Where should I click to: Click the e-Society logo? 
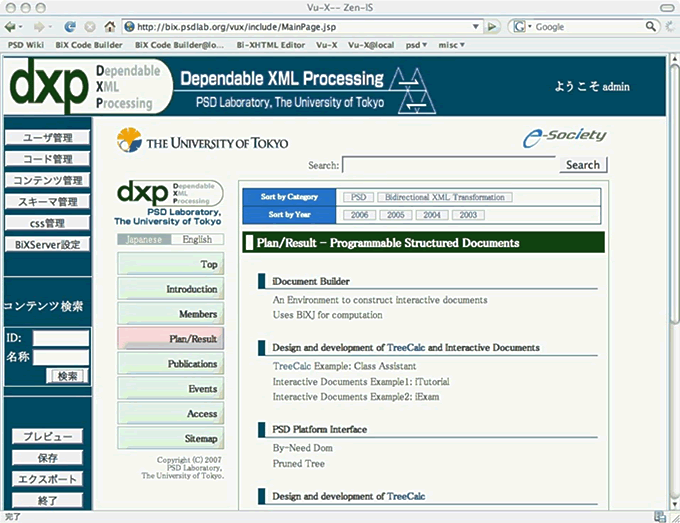(x=564, y=138)
